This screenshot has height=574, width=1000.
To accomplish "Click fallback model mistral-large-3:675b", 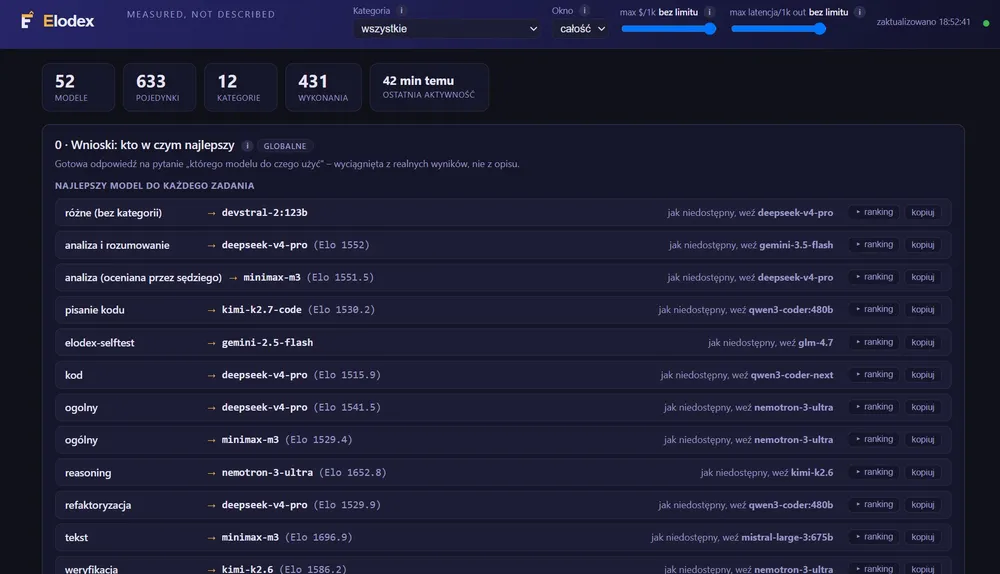I will (787, 537).
